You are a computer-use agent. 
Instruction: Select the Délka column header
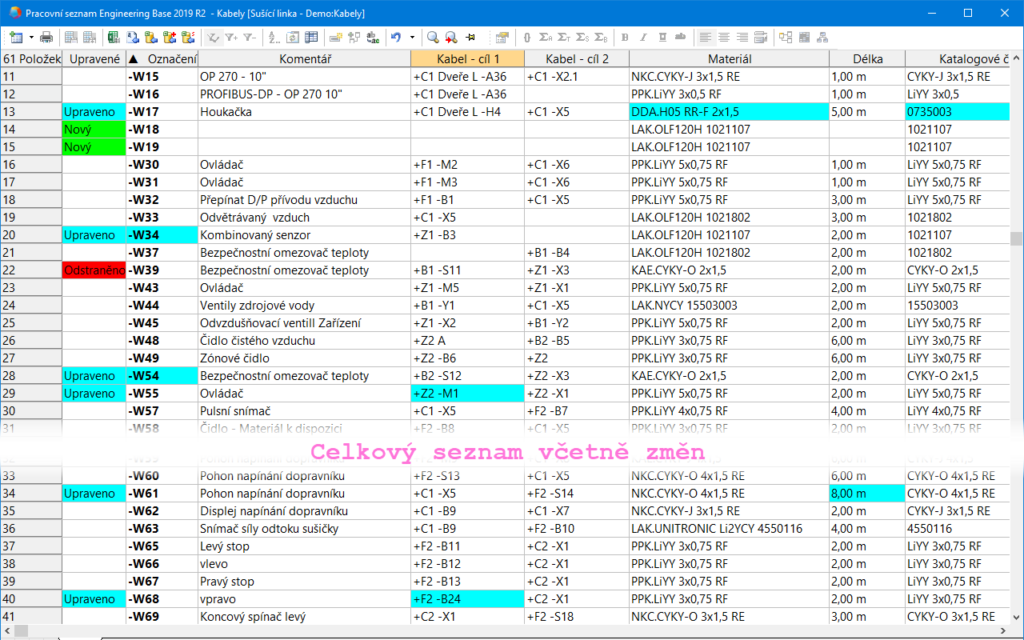coord(867,60)
